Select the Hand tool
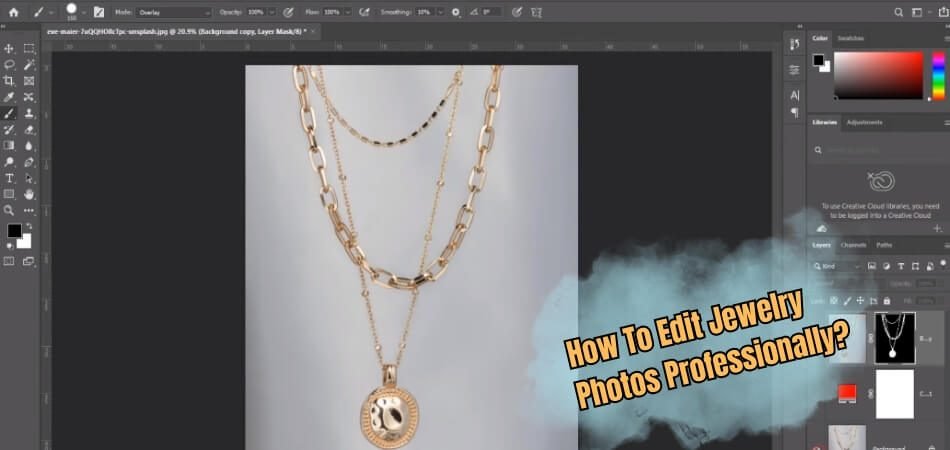This screenshot has width=950, height=450. [x=28, y=194]
